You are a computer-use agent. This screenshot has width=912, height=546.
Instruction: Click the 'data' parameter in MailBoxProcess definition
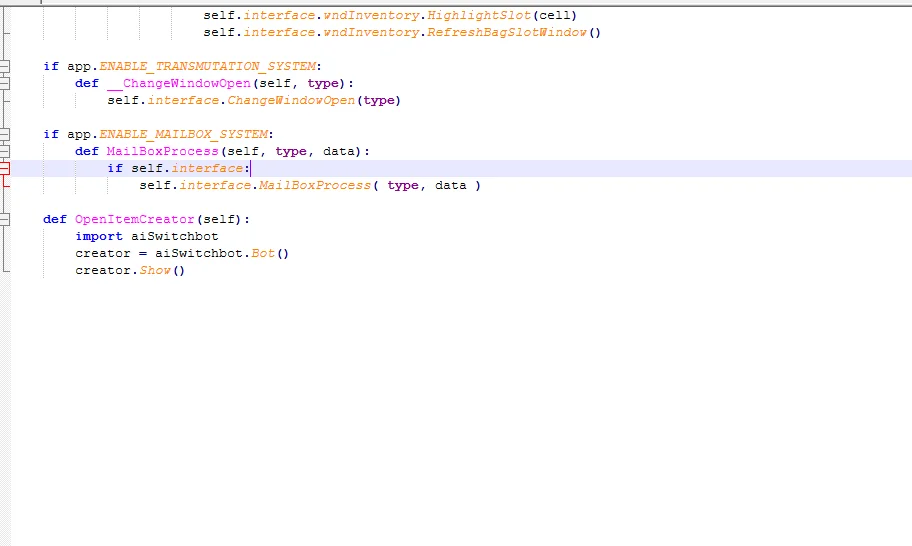[339, 151]
